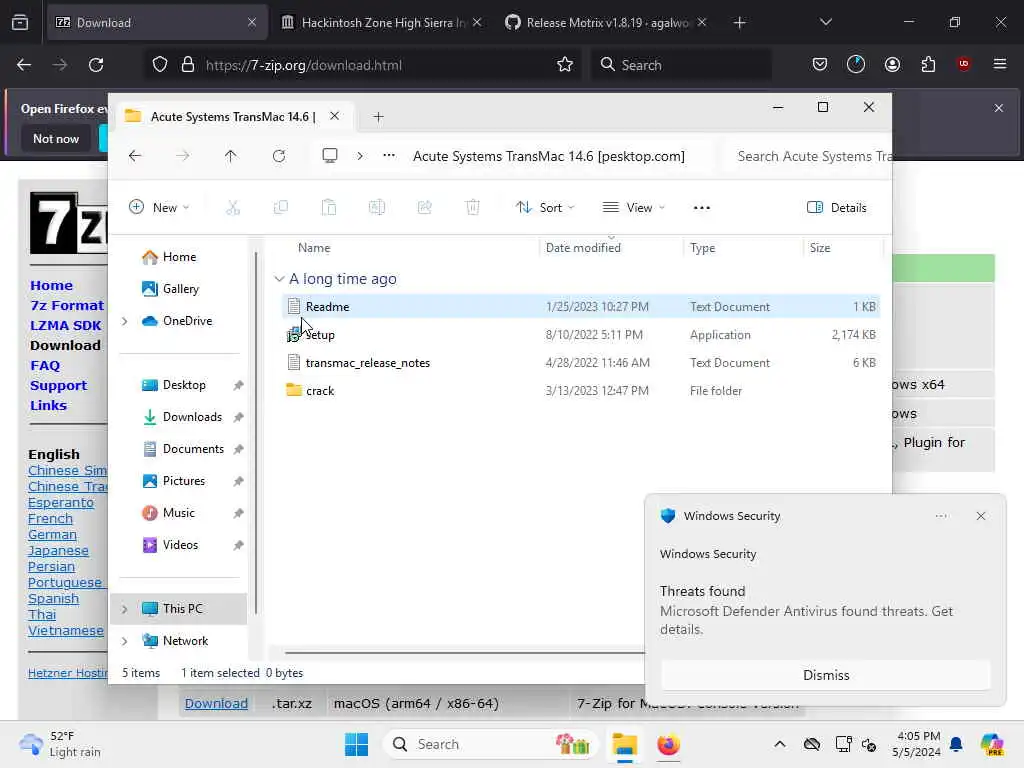Bookmark this page with the star icon
1024x768 pixels.
coord(565,65)
